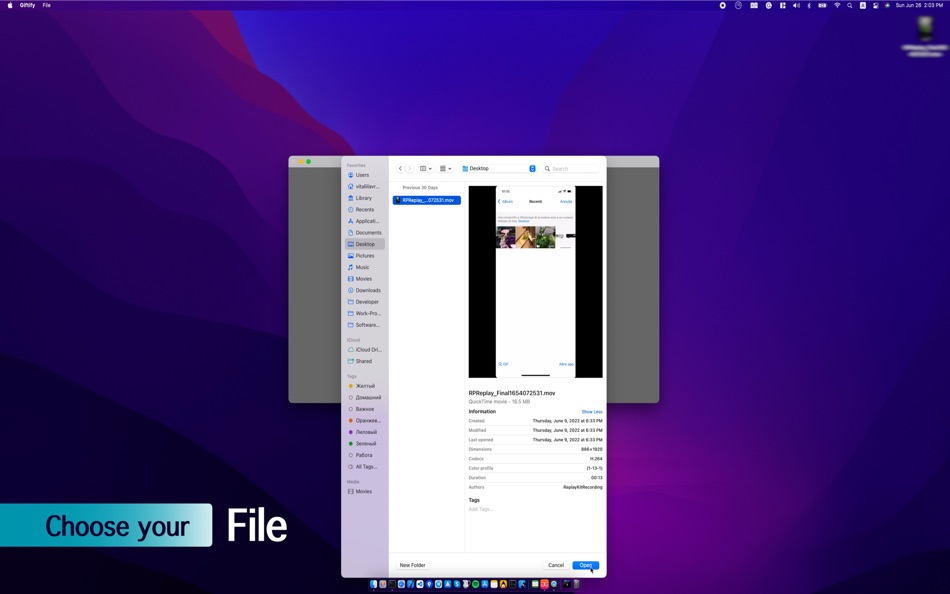The width and height of the screenshot is (950, 594).
Task: Click the 886×1920 Dimensions value
Action: pyautogui.click(x=591, y=449)
